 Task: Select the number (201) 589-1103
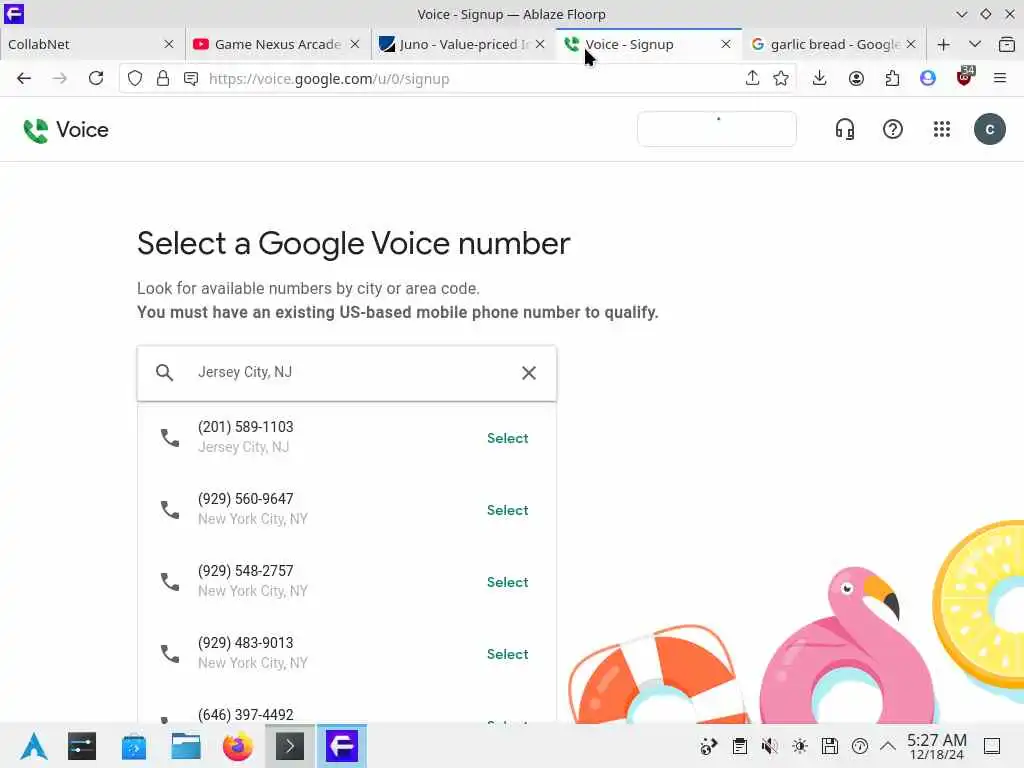tap(507, 438)
